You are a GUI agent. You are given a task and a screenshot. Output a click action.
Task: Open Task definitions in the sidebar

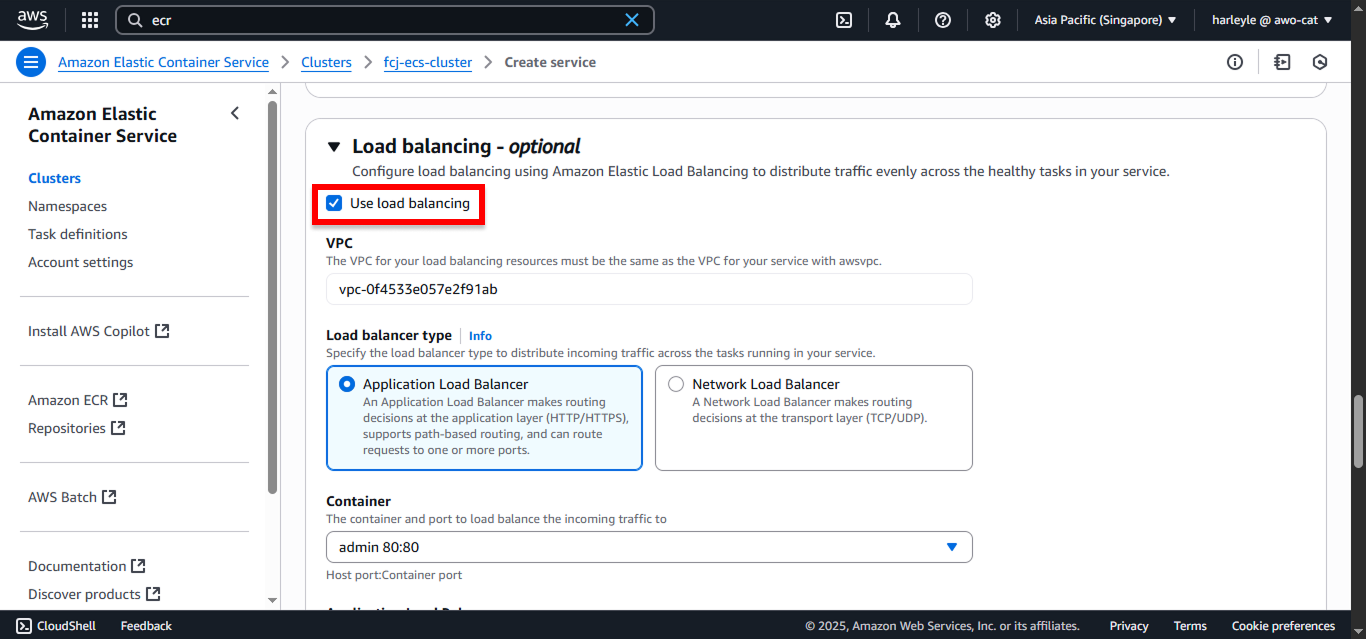[78, 234]
